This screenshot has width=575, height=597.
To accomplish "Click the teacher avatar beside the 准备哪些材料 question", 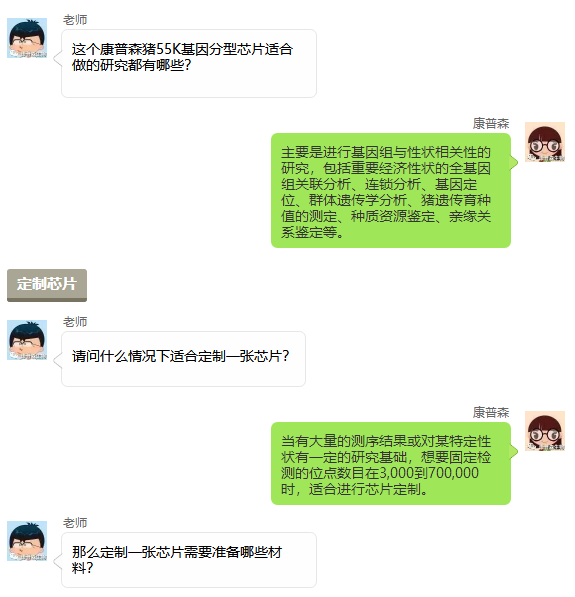I will coord(27,541).
